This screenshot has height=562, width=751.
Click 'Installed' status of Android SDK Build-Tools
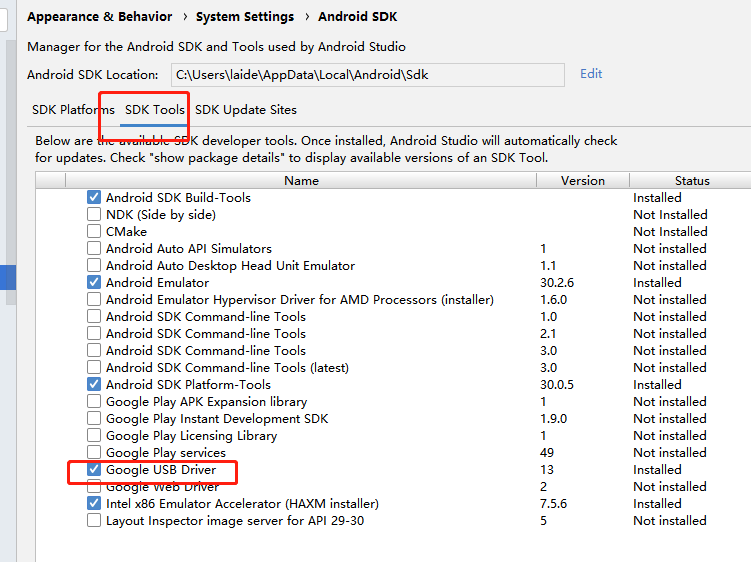[x=657, y=197]
